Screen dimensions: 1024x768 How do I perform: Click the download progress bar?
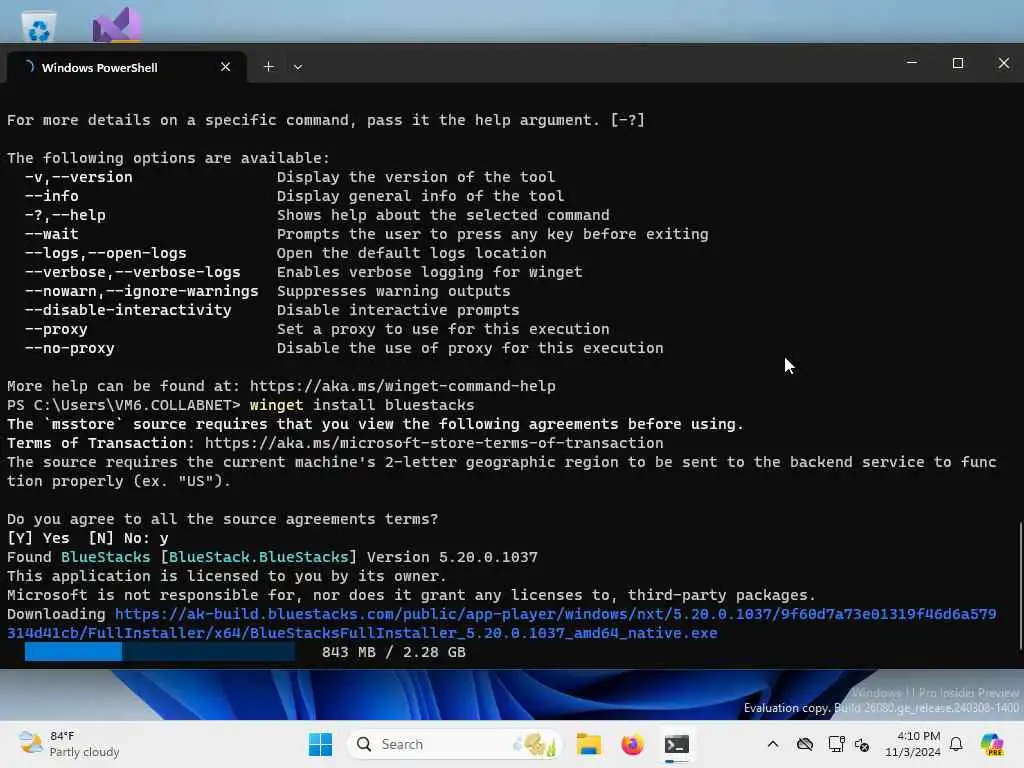coord(160,652)
